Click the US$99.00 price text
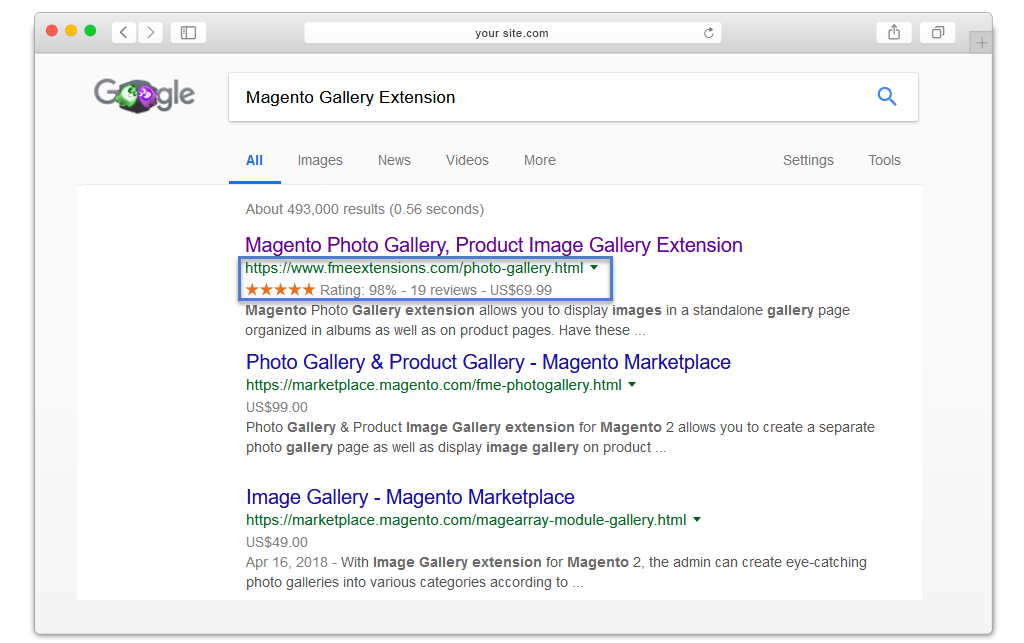The height and width of the screenshot is (643, 1024). pos(277,407)
